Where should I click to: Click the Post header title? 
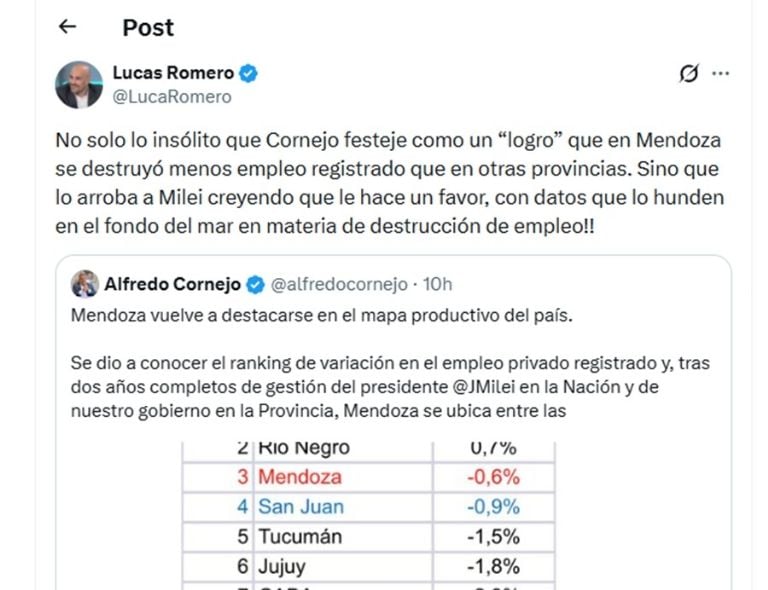coord(148,28)
